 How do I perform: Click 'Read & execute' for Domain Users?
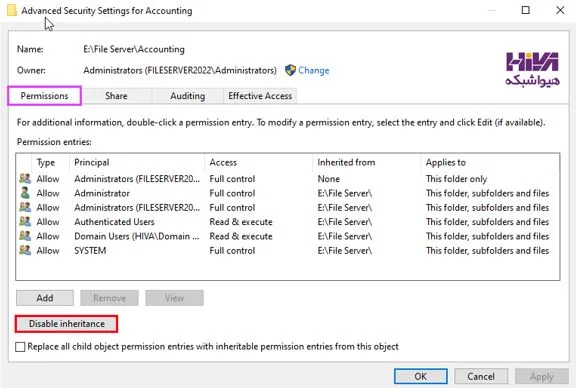click(241, 236)
